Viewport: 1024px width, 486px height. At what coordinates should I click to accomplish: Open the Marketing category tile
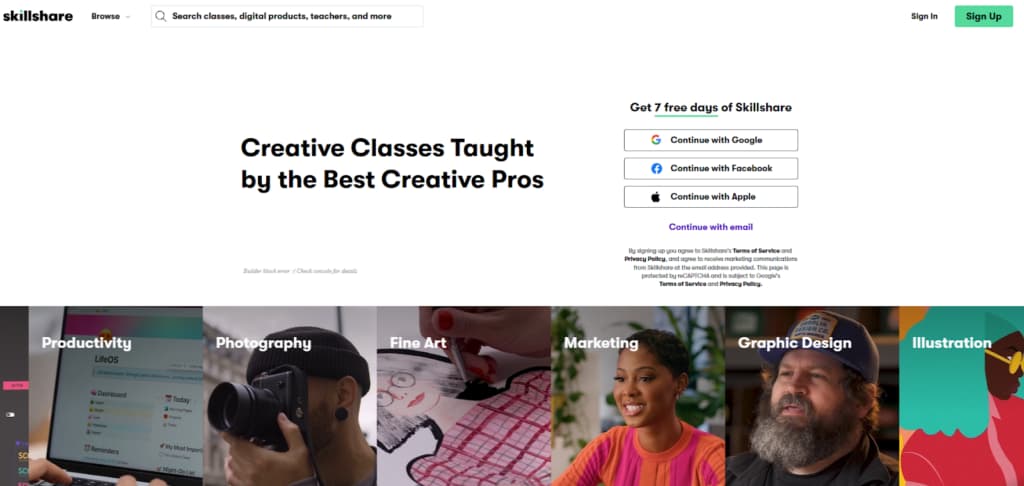638,396
